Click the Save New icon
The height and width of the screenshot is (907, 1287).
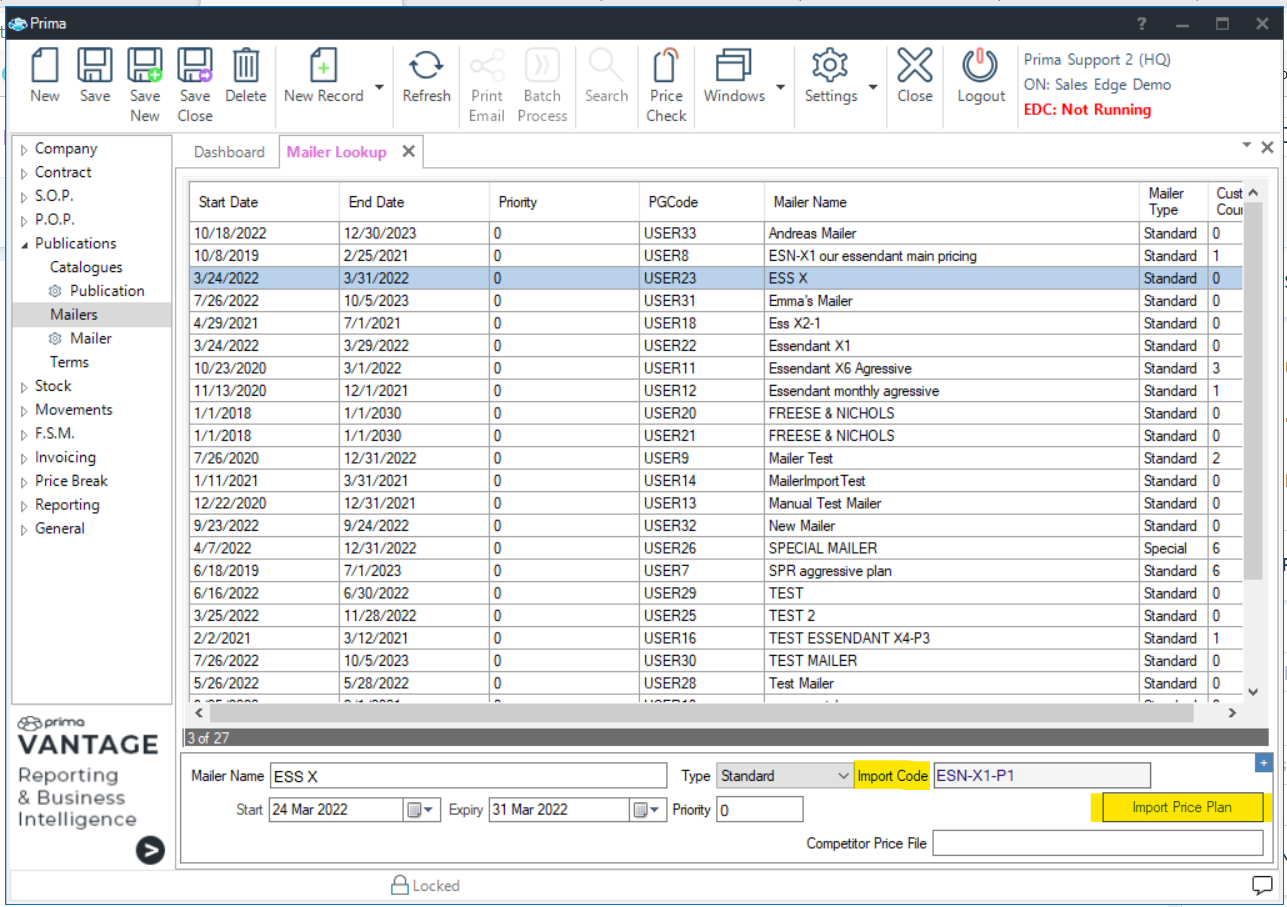click(x=145, y=66)
